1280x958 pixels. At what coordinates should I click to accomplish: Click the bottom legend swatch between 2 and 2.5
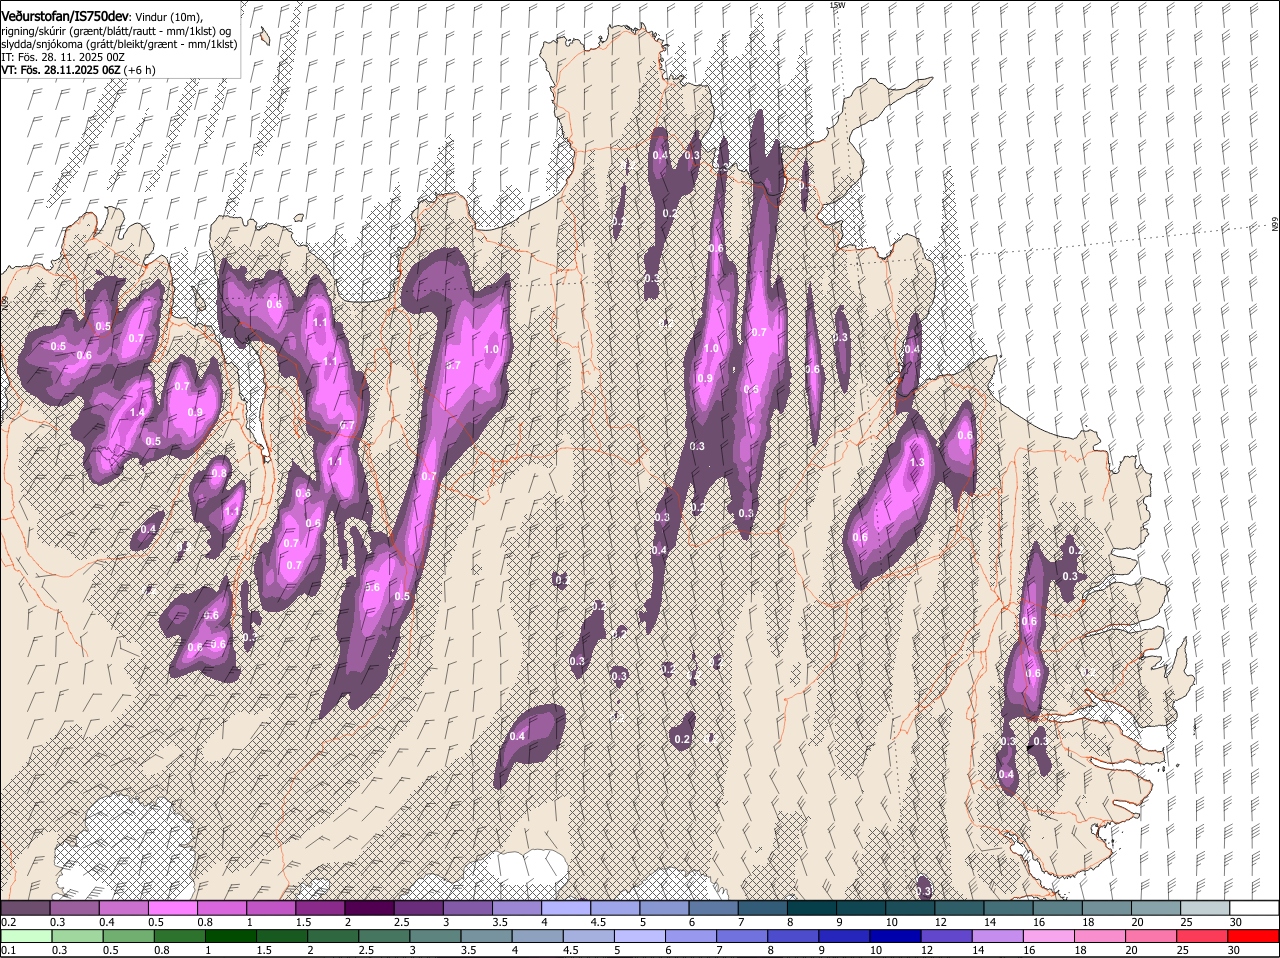pyautogui.click(x=334, y=936)
